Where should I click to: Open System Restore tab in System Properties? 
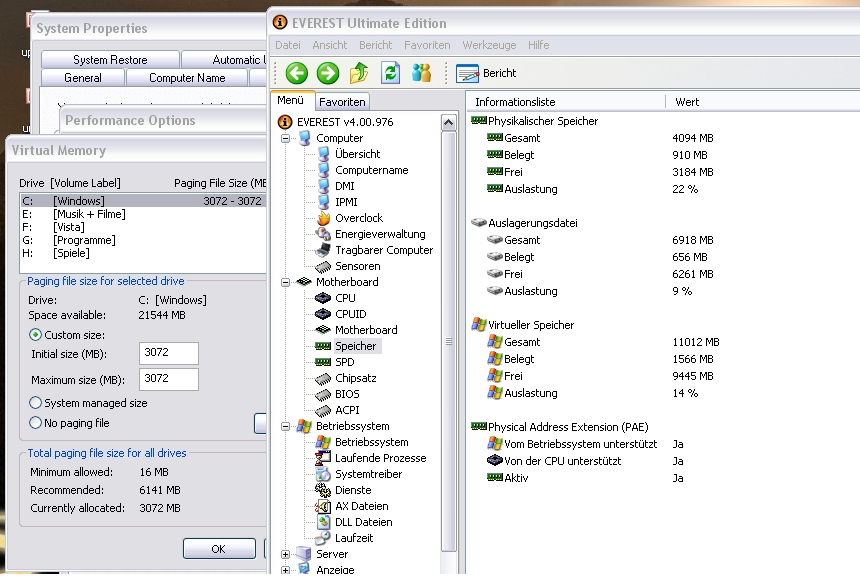[x=110, y=59]
